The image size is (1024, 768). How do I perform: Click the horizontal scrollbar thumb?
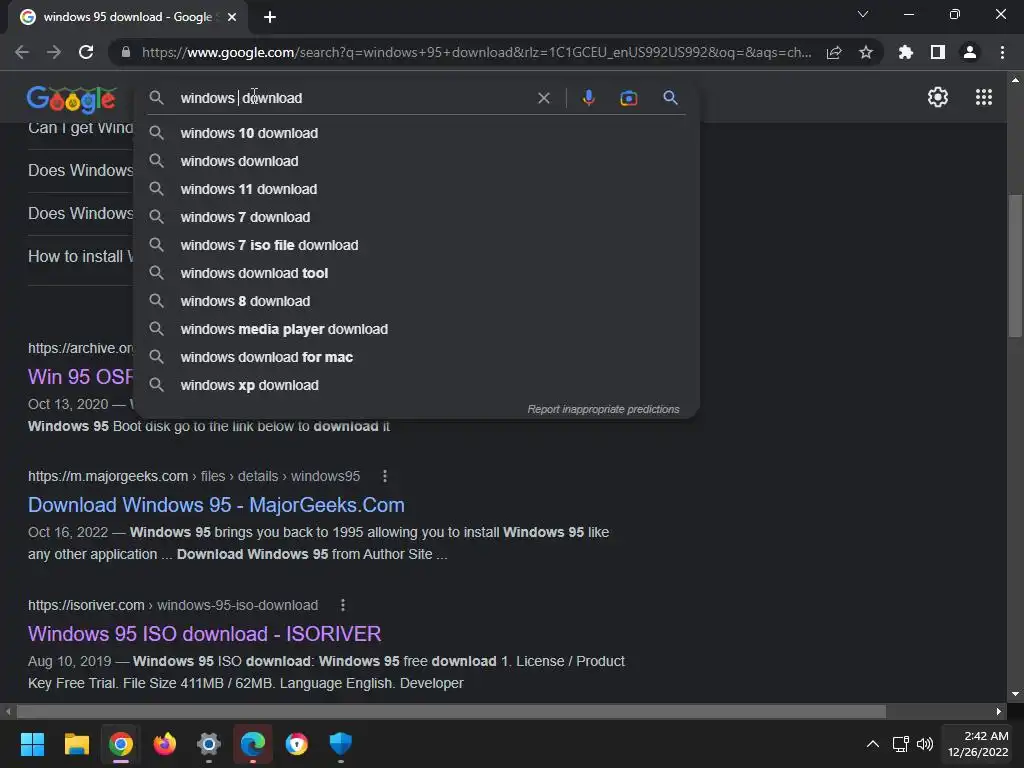point(451,711)
